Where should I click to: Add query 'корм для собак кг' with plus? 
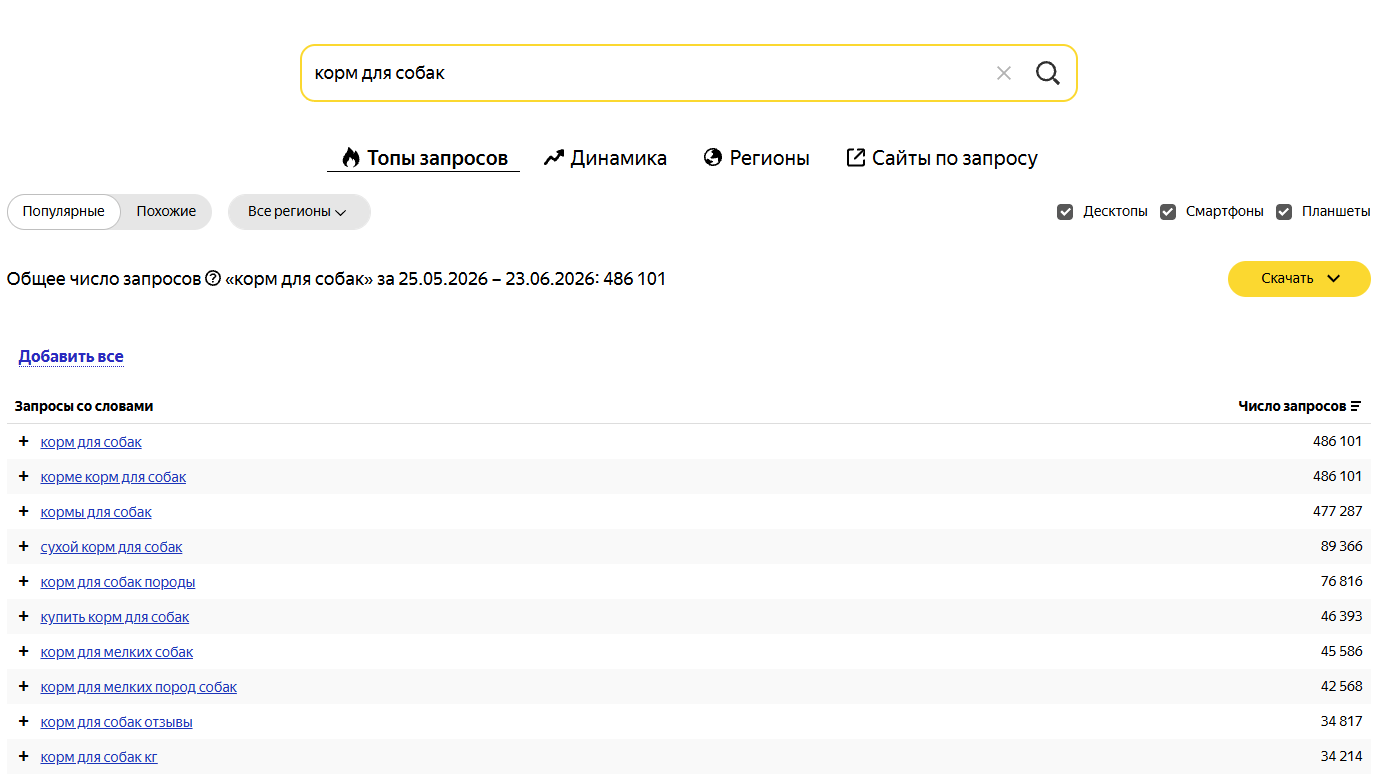(x=24, y=756)
